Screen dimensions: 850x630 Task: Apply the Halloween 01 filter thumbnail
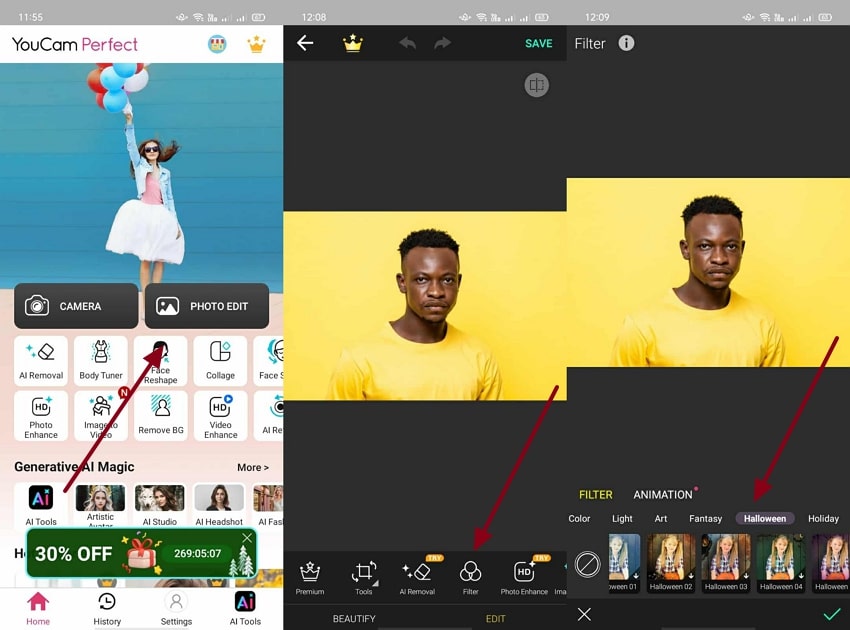[624, 563]
